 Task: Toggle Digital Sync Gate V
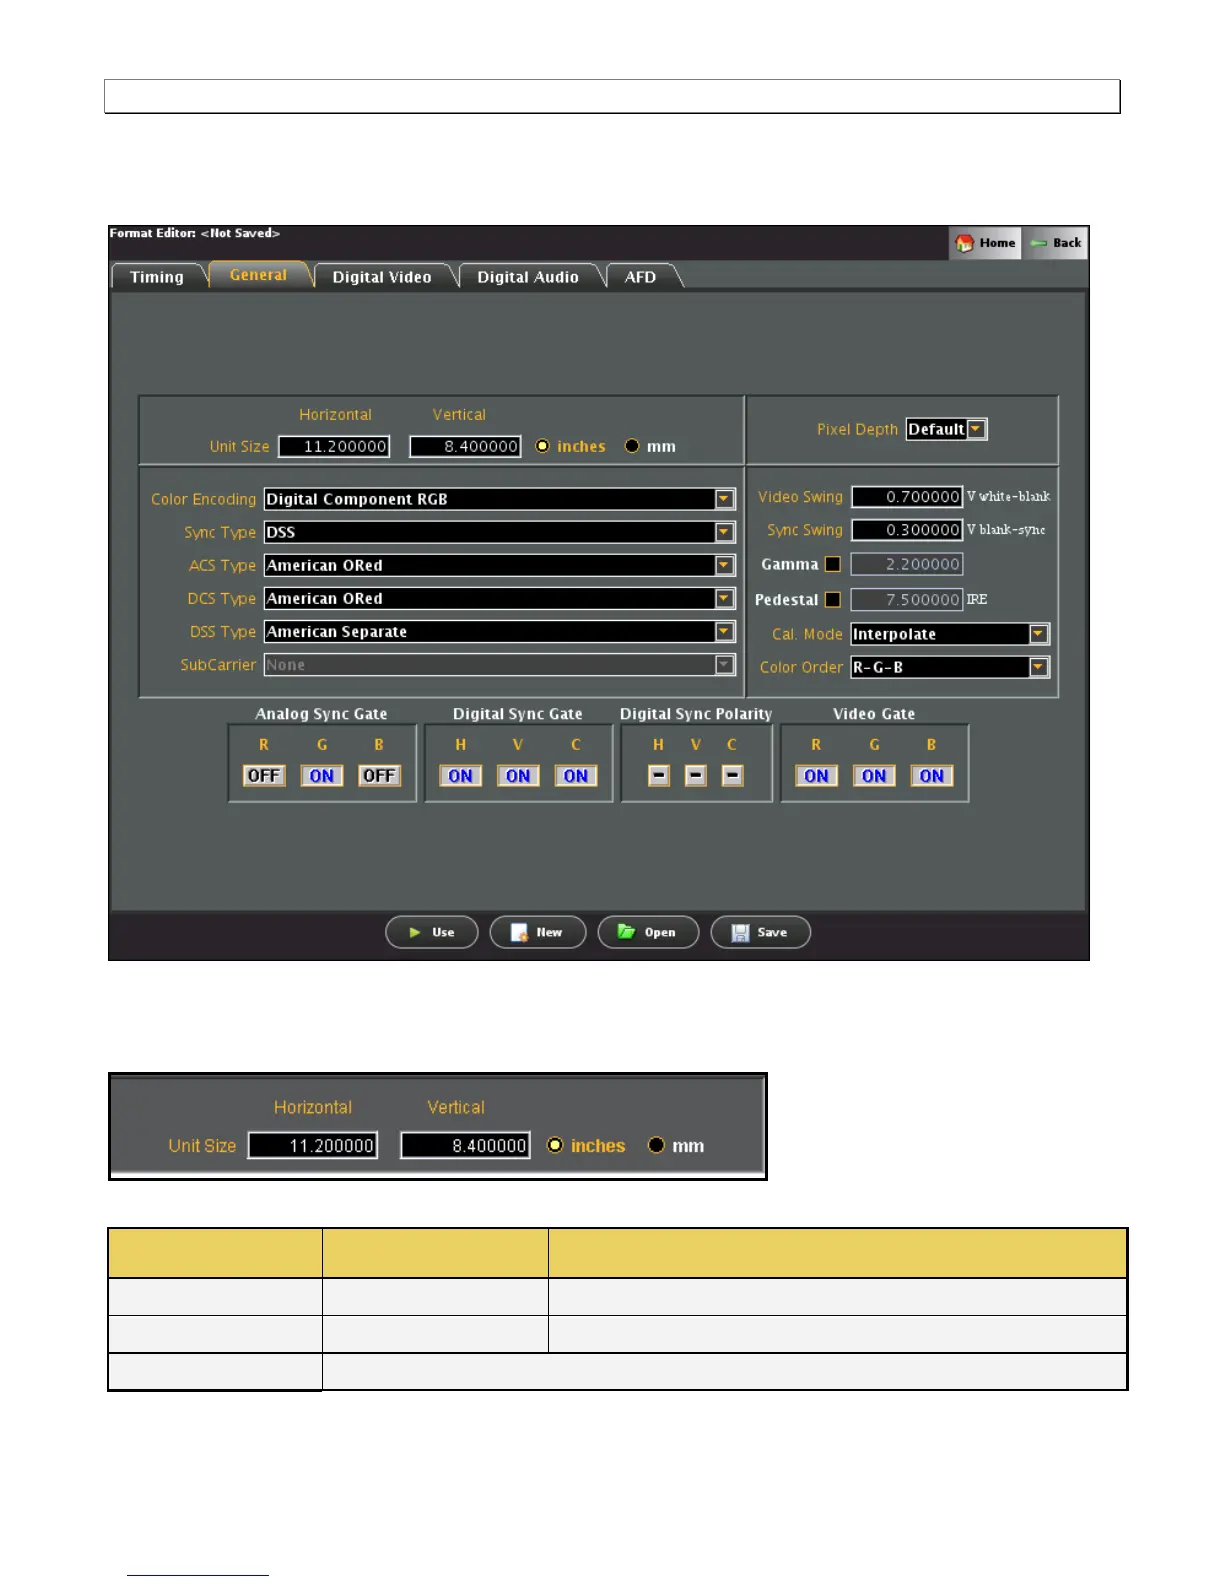[518, 776]
